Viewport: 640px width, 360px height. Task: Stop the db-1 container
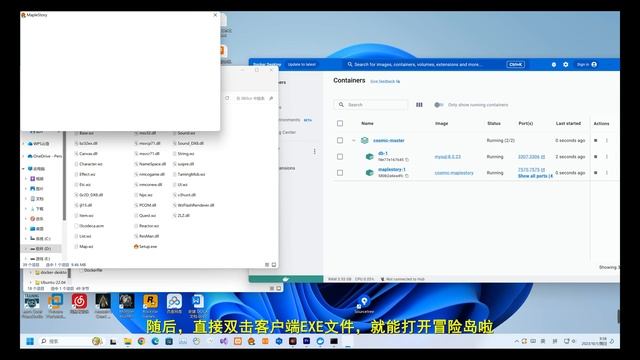point(596,156)
